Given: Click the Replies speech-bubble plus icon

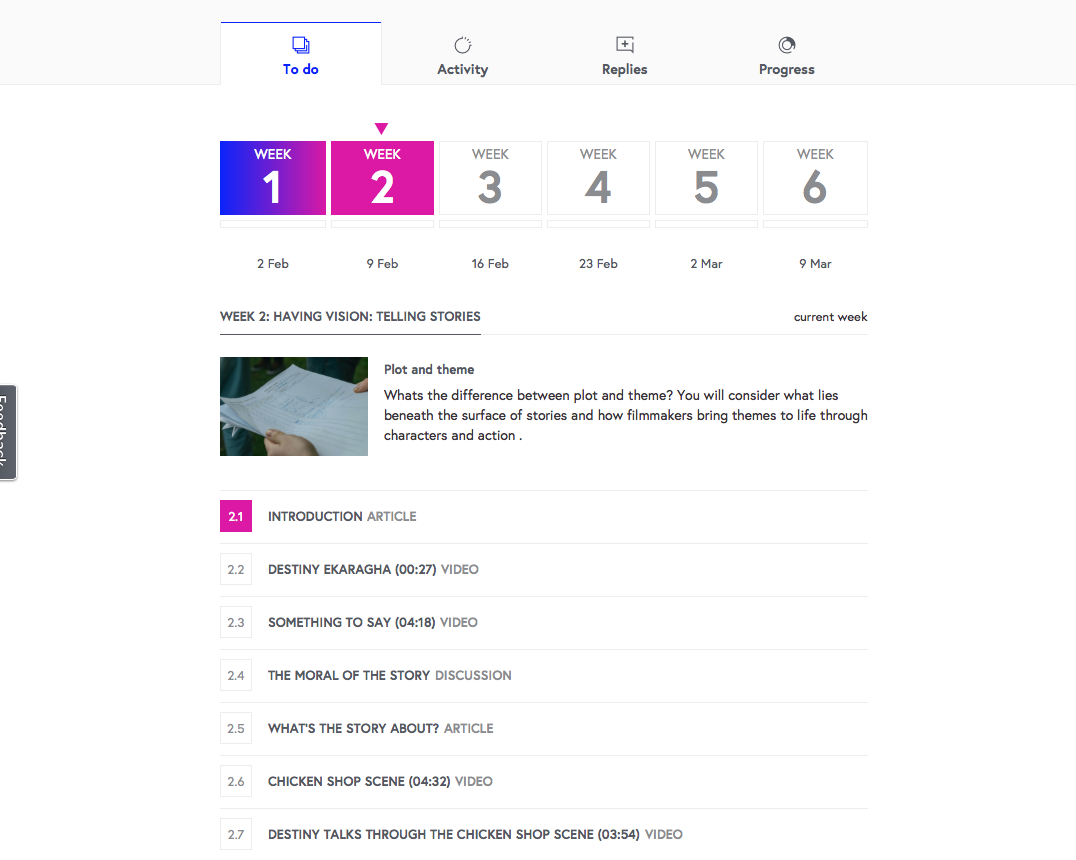Looking at the screenshot, I should (624, 45).
